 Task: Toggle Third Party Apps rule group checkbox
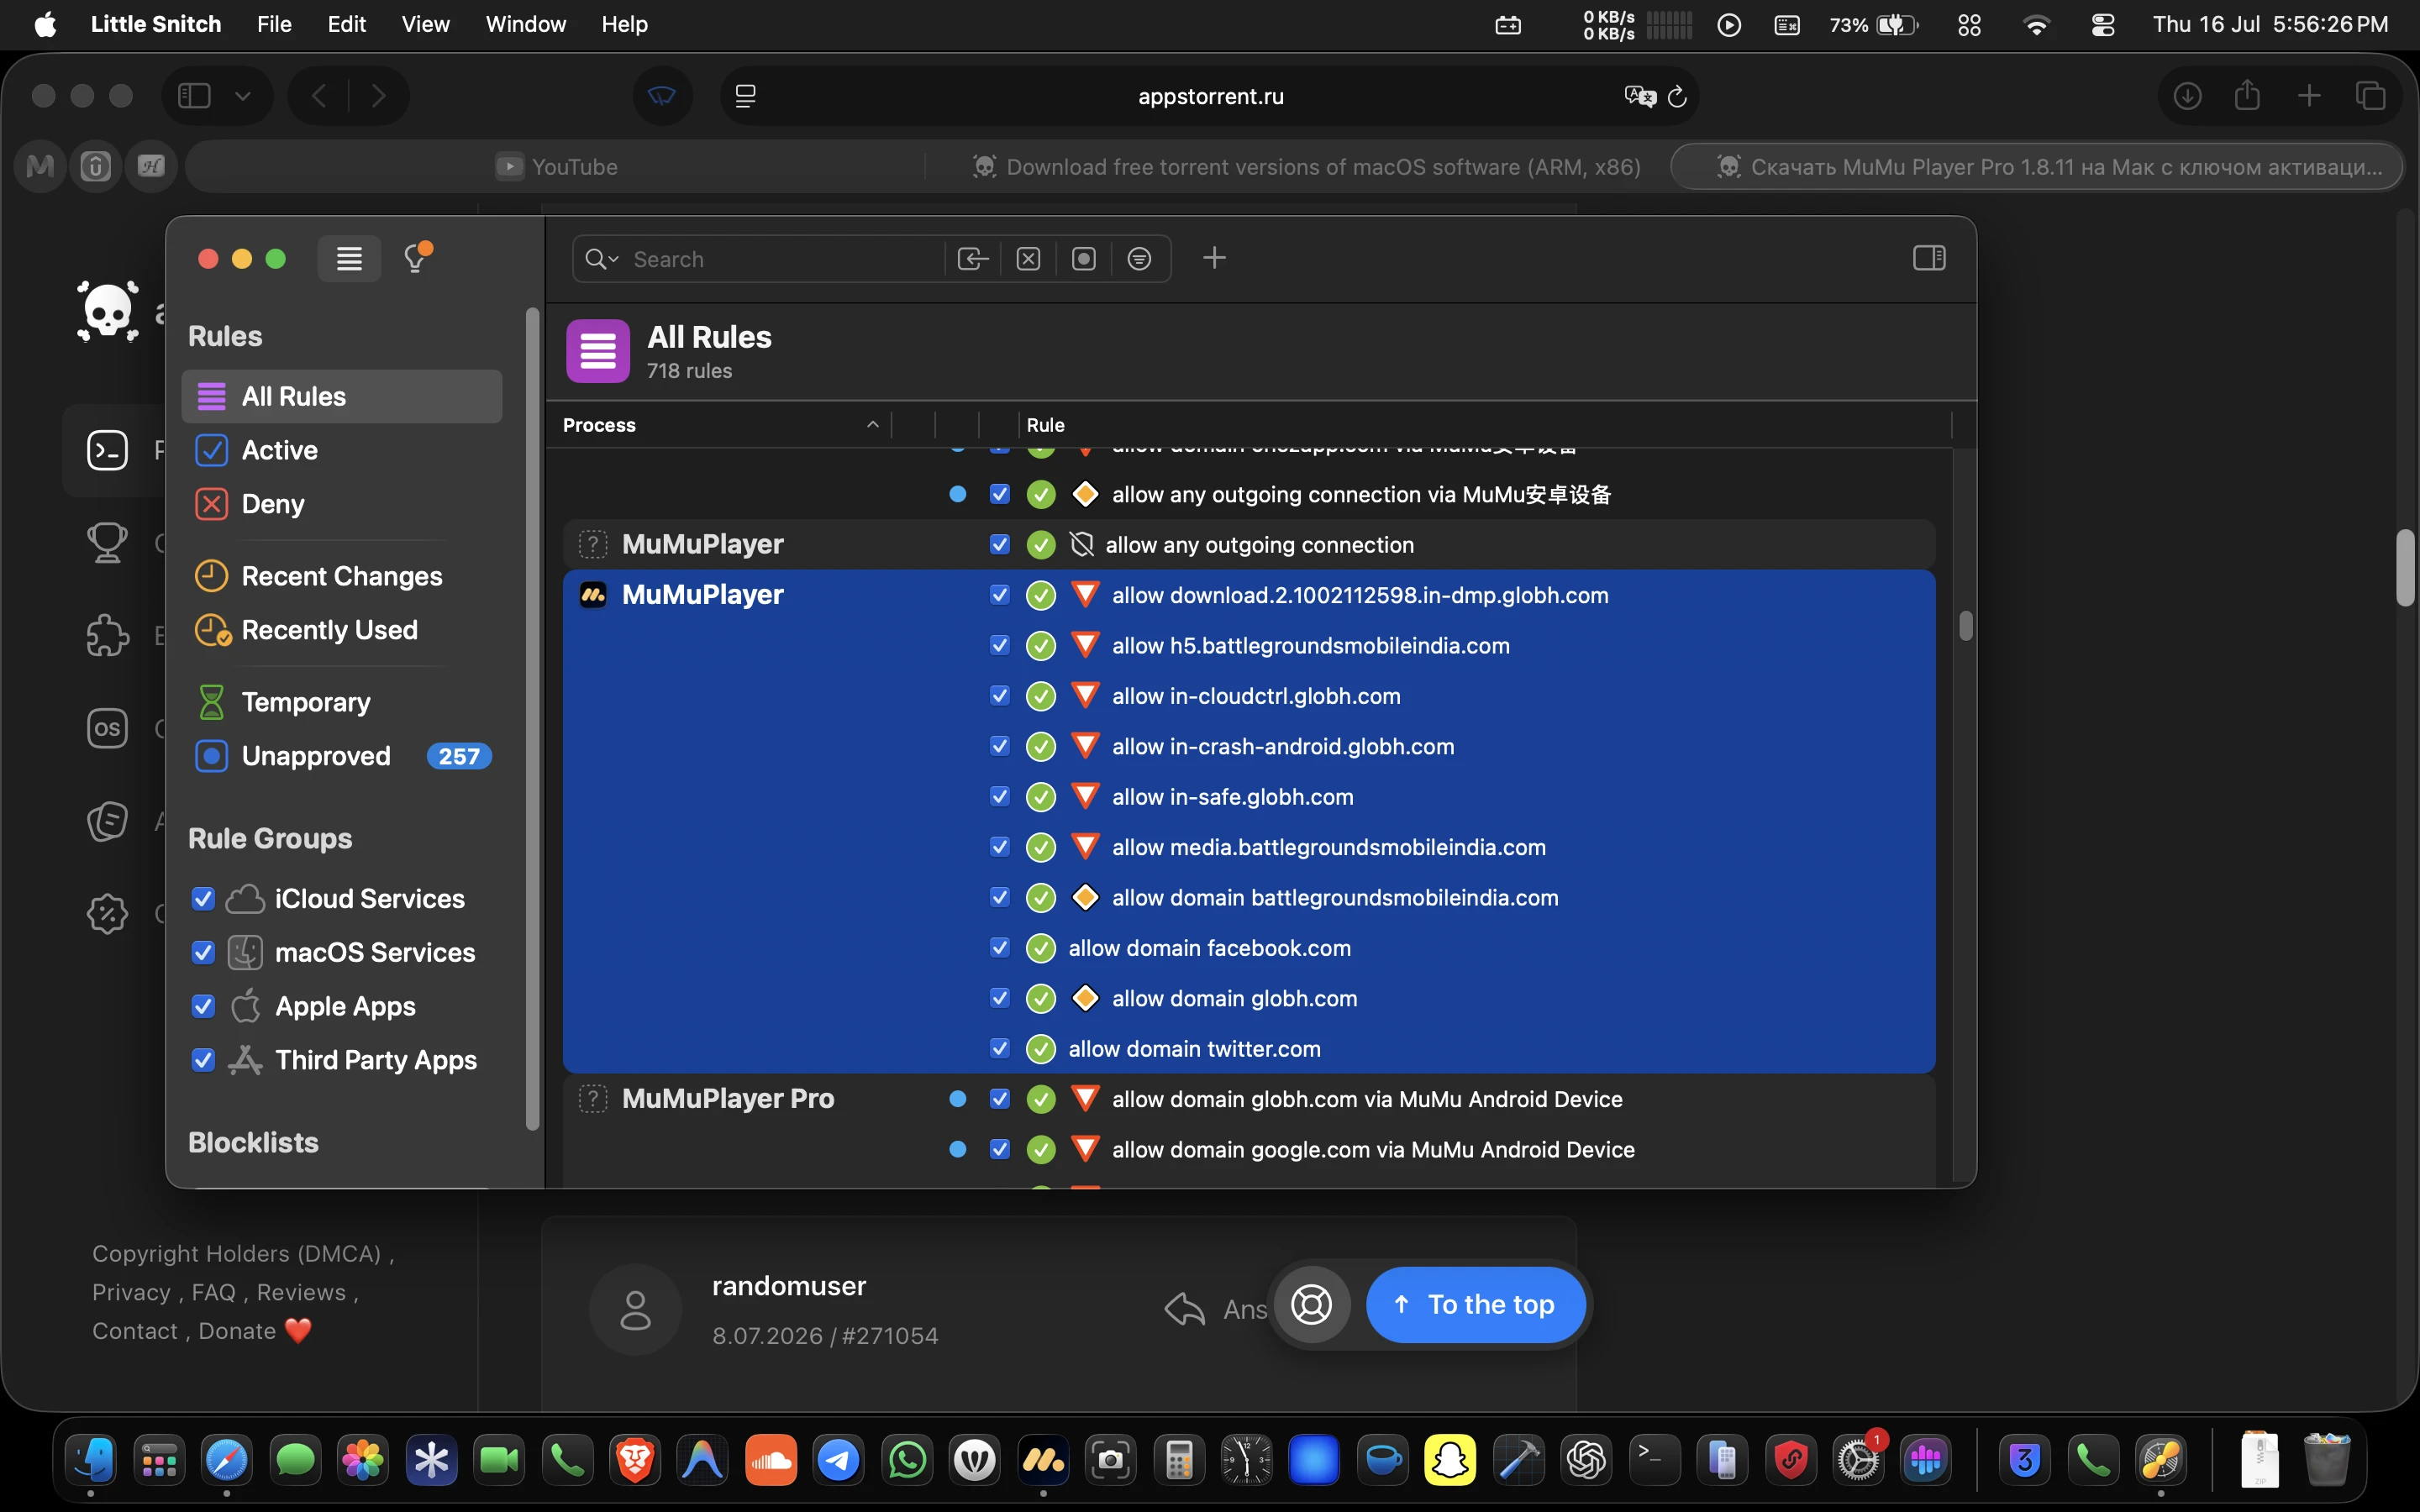[x=203, y=1060]
